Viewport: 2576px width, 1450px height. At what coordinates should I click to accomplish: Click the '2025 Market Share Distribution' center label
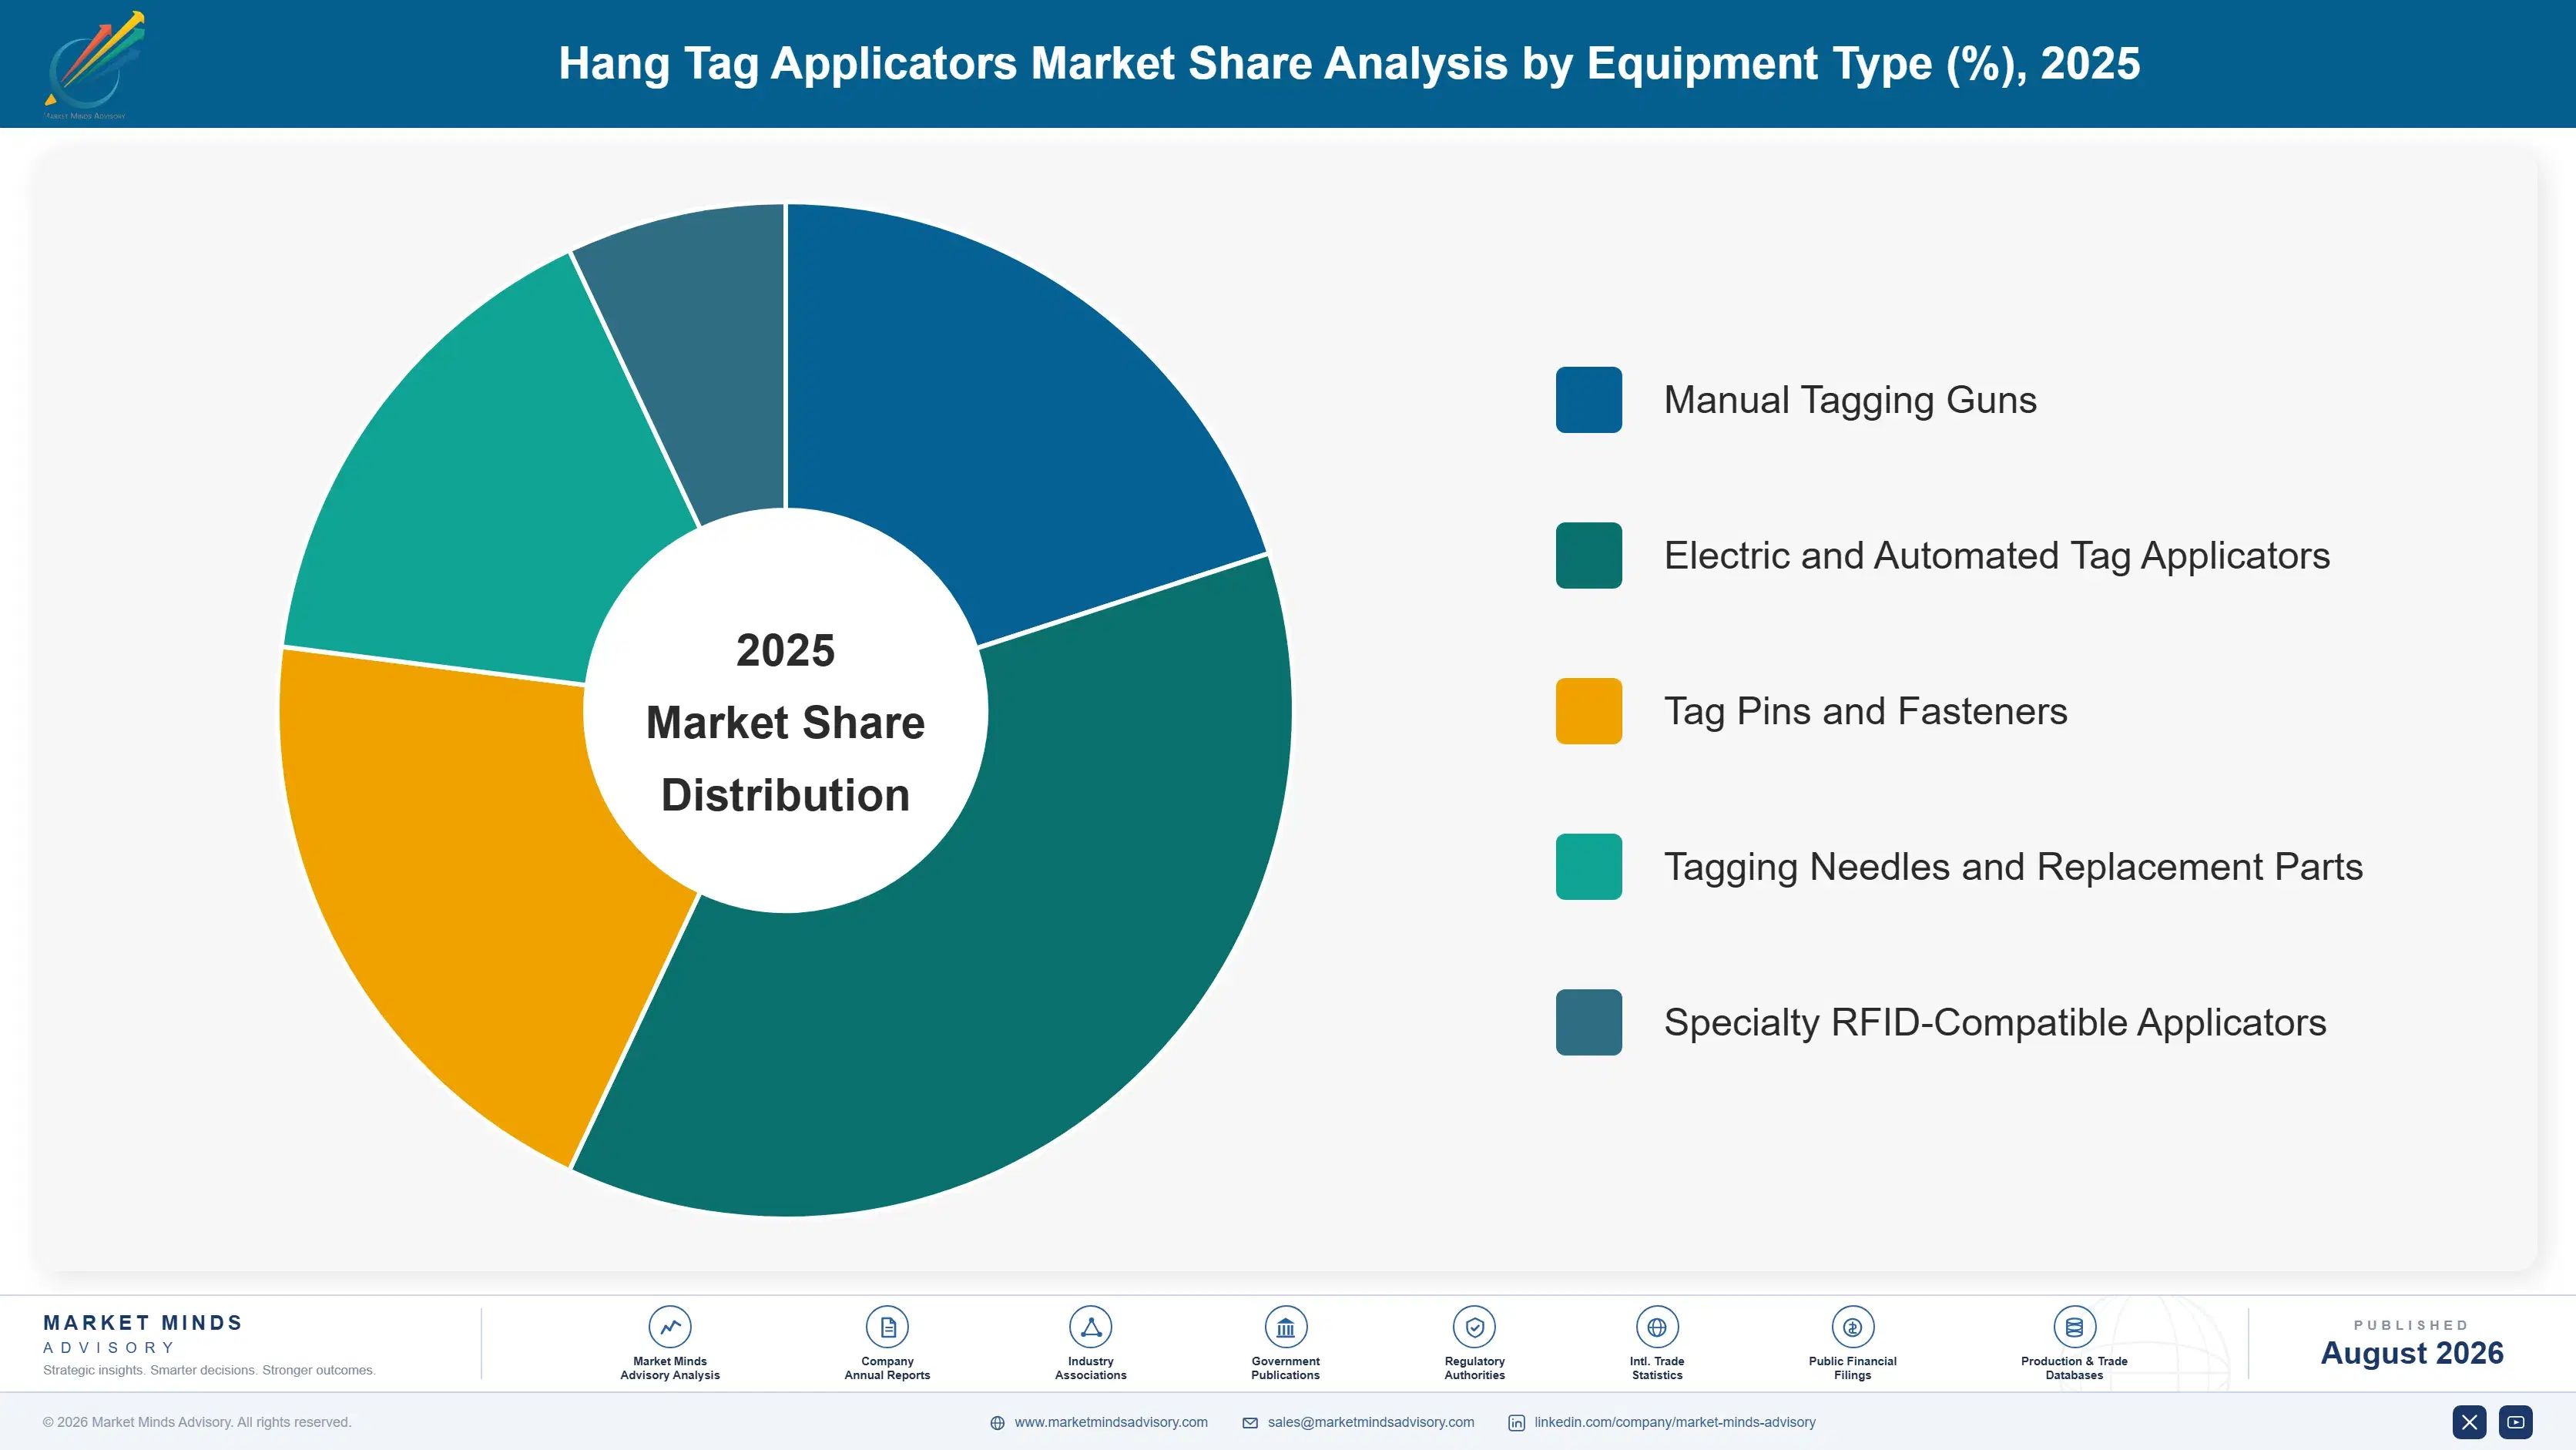pyautogui.click(x=786, y=722)
